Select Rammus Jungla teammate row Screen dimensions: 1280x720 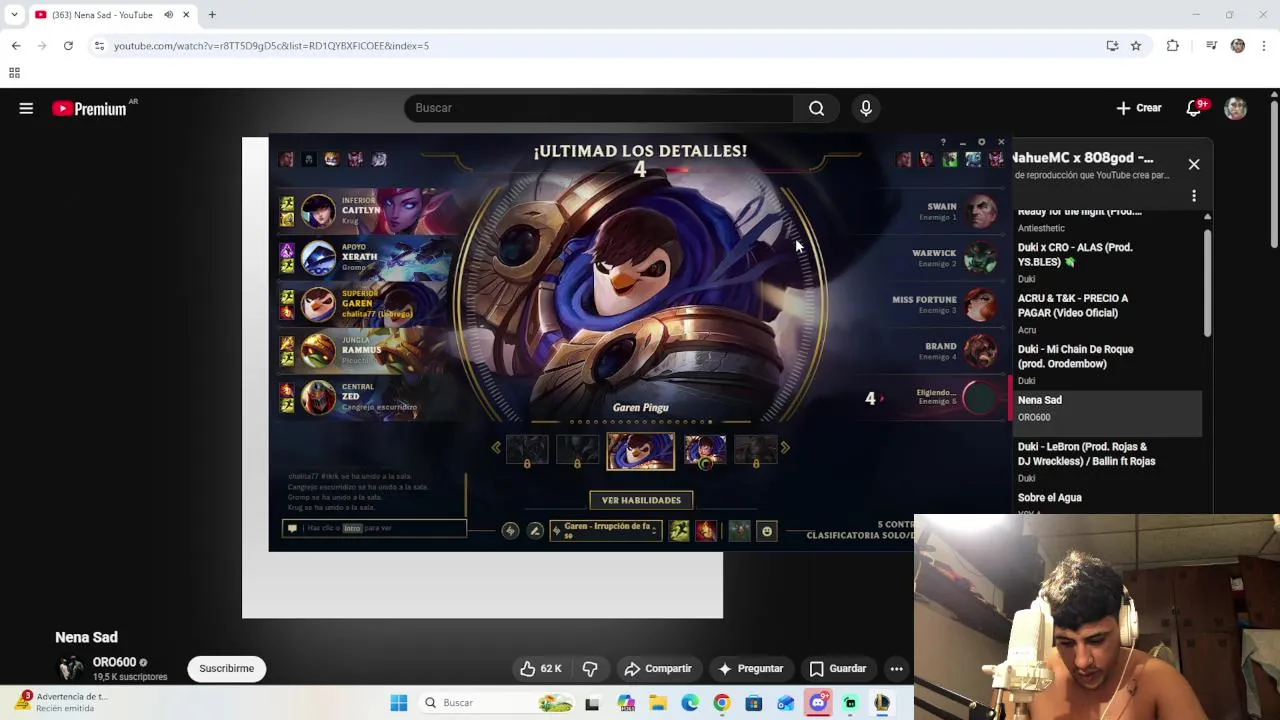pyautogui.click(x=365, y=351)
